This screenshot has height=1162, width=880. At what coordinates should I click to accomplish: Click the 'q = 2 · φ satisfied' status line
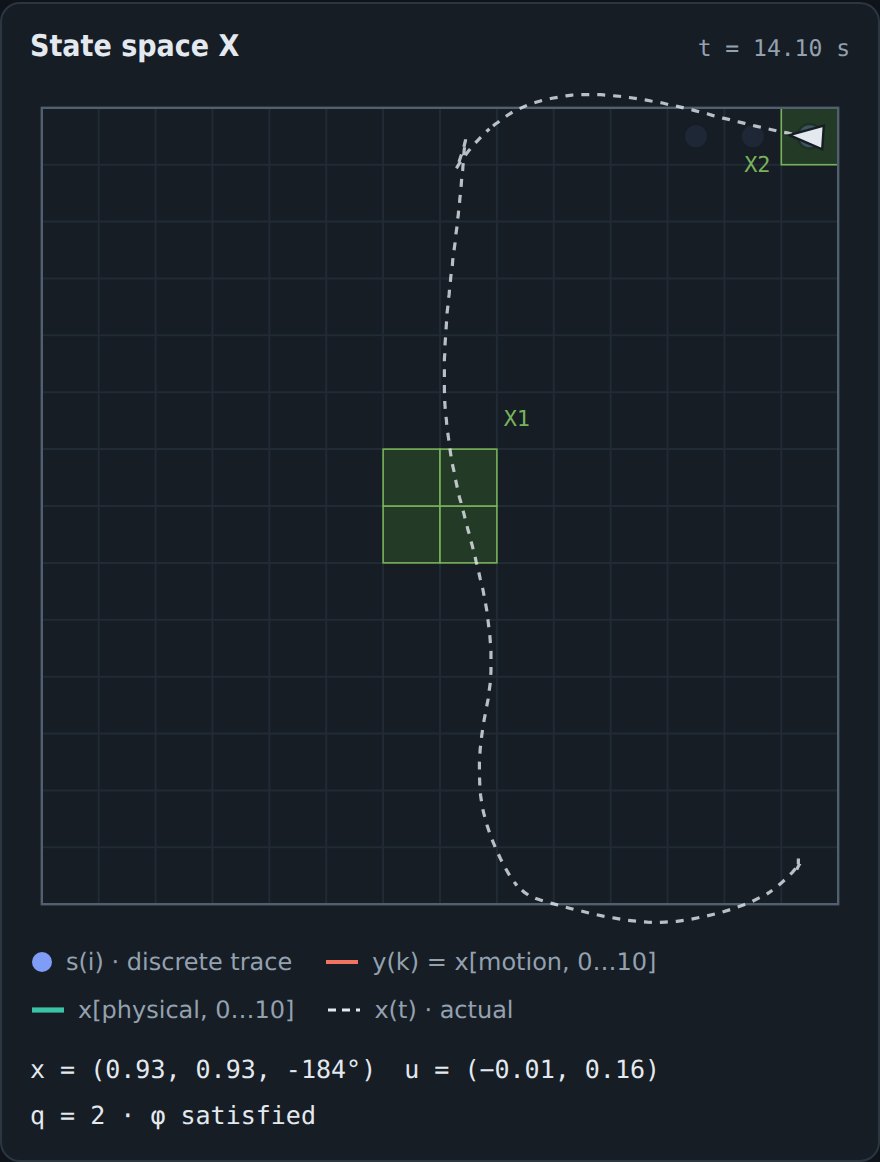tap(173, 1116)
